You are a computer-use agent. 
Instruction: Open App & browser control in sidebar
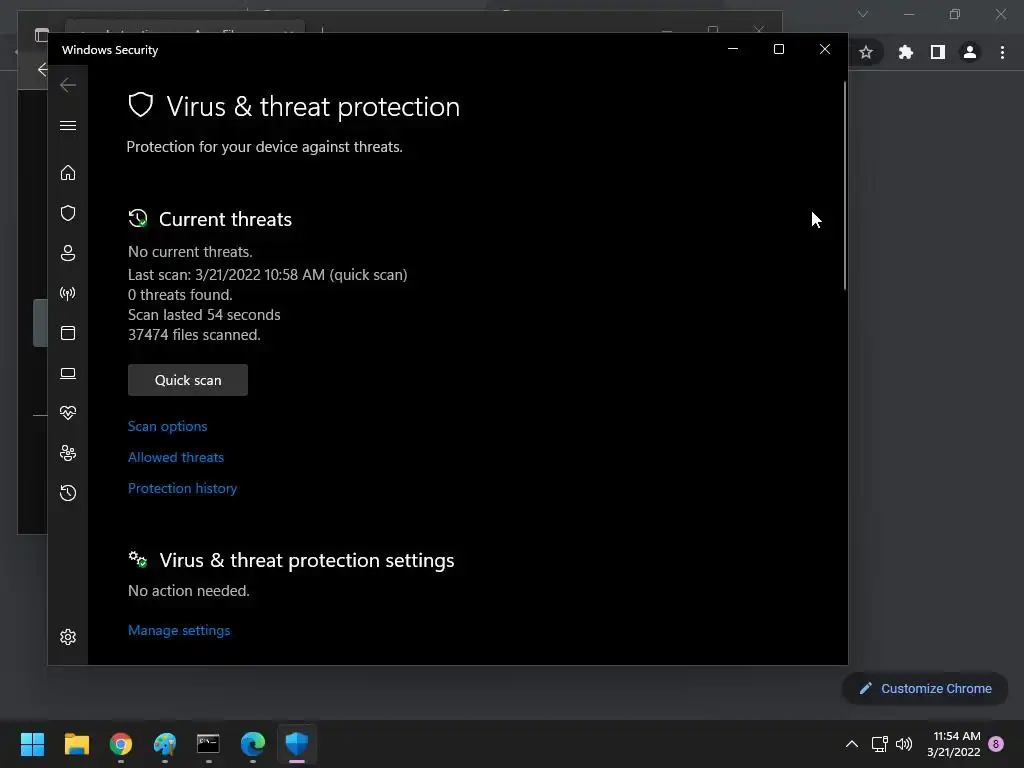[x=68, y=333]
